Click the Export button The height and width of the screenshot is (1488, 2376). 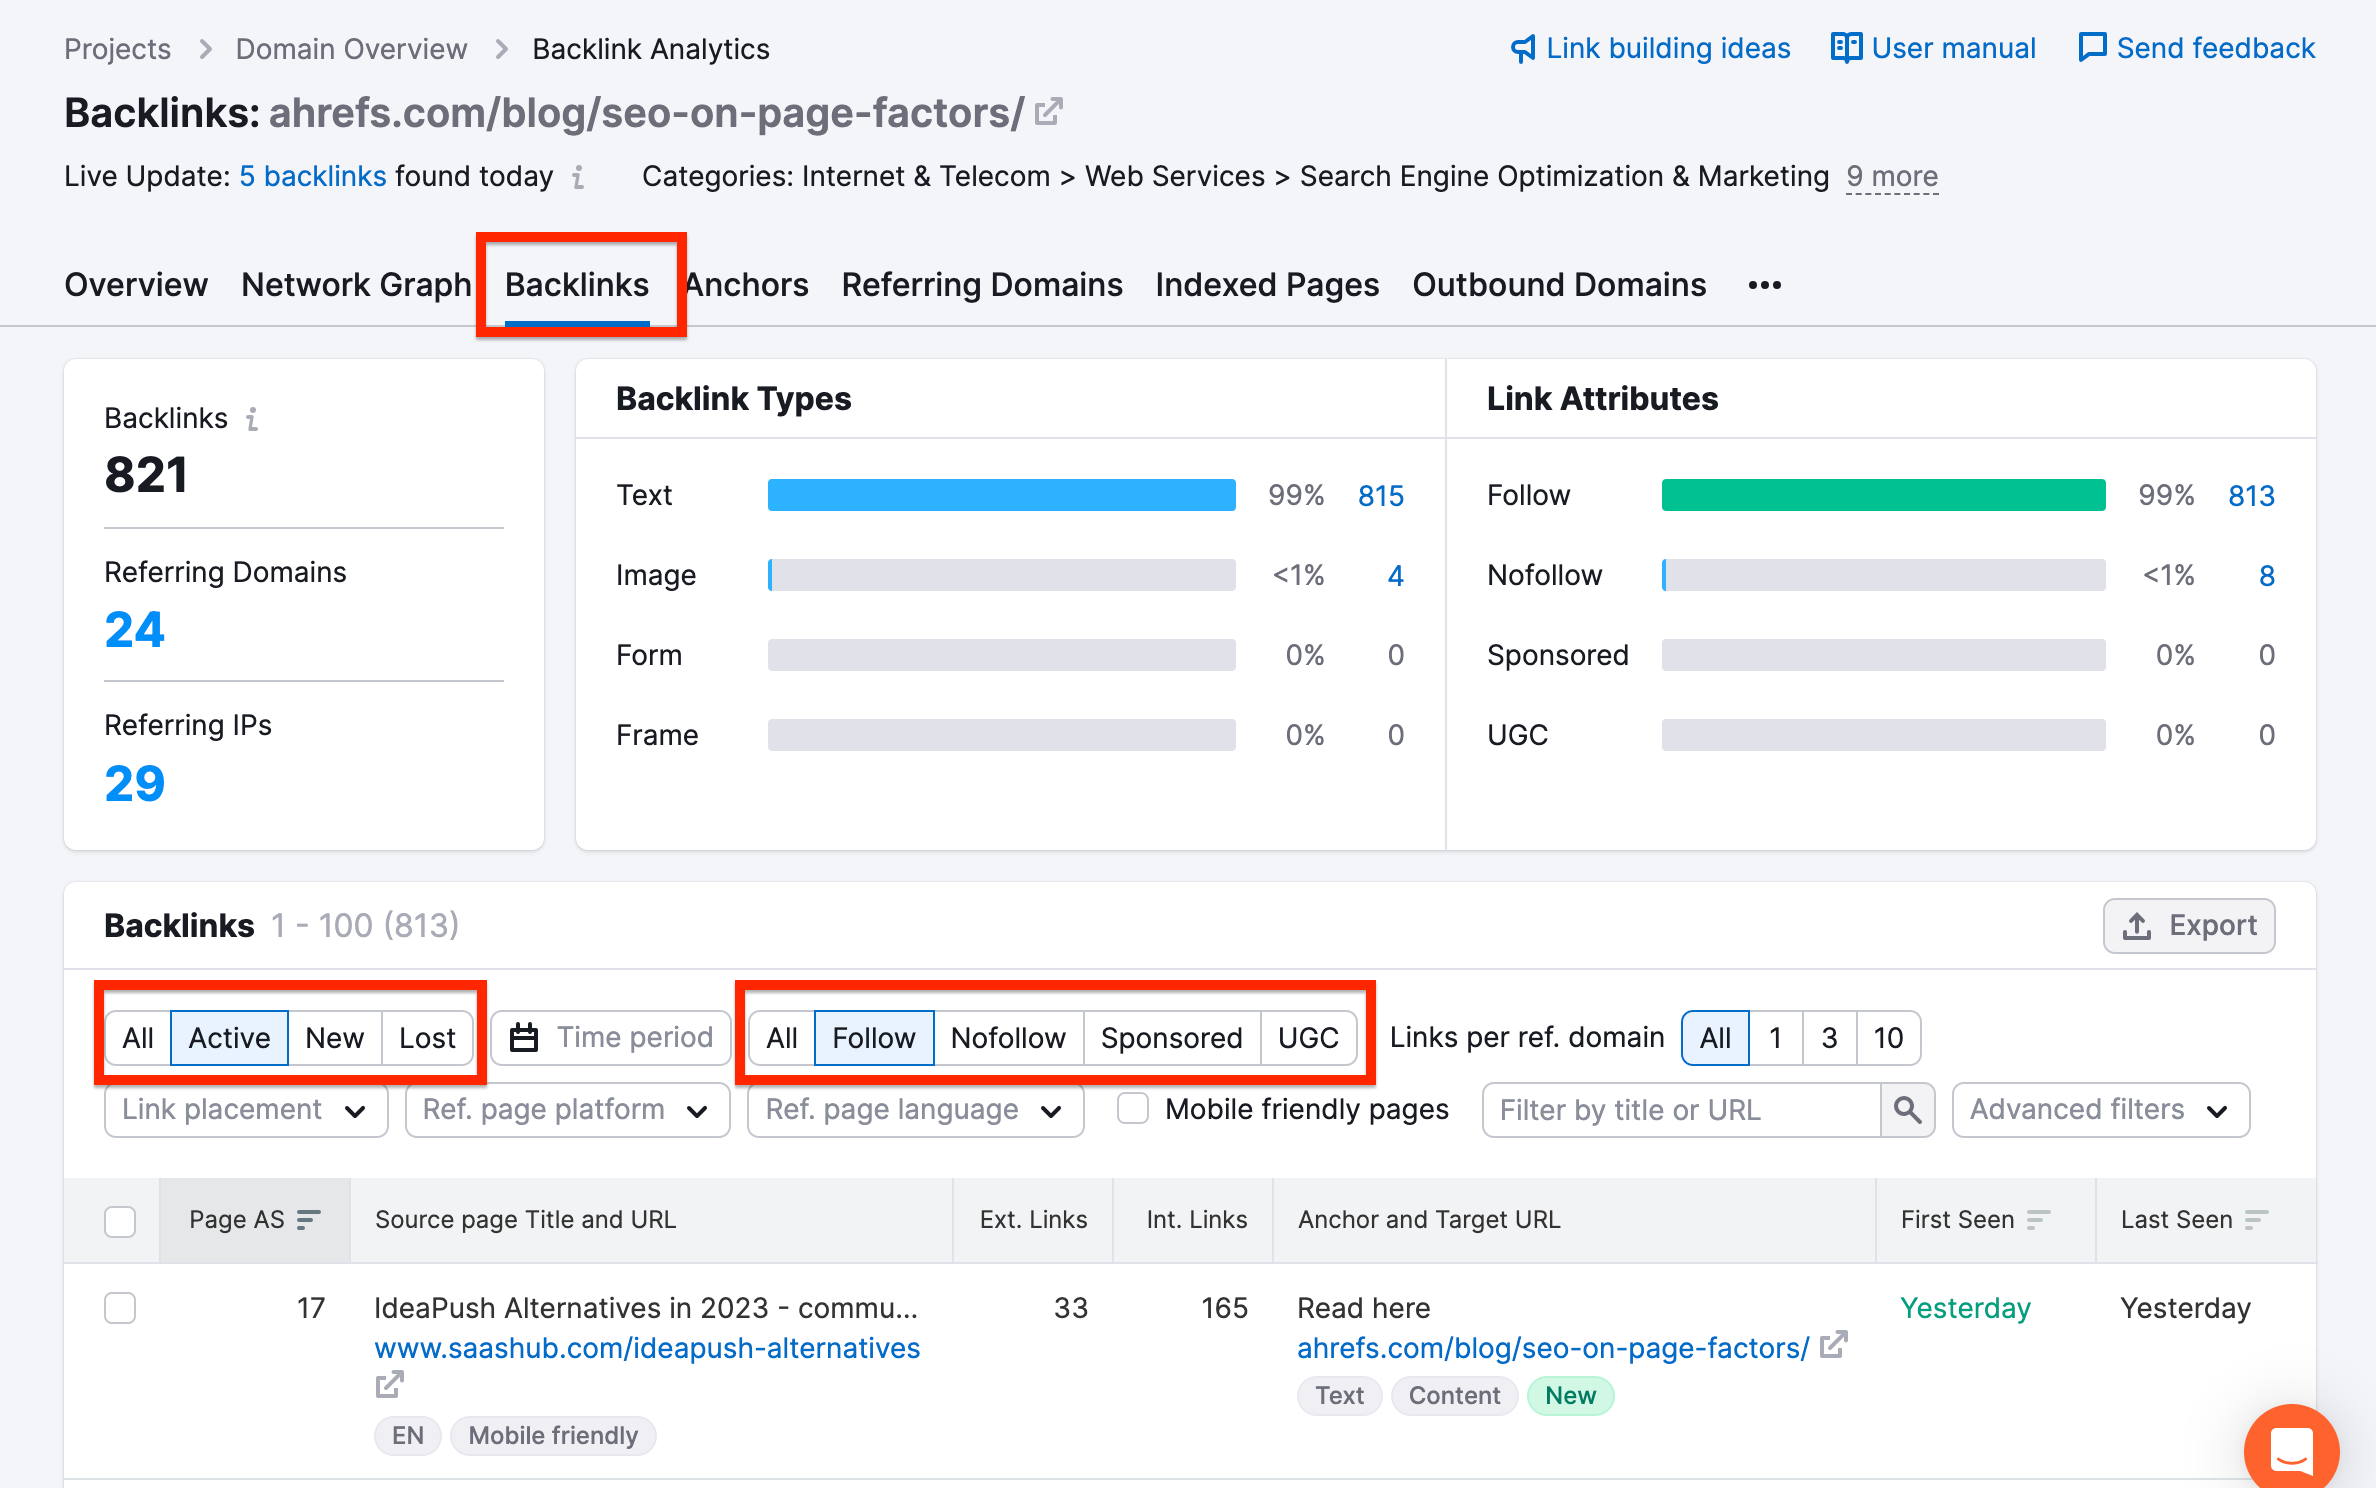pos(2189,926)
